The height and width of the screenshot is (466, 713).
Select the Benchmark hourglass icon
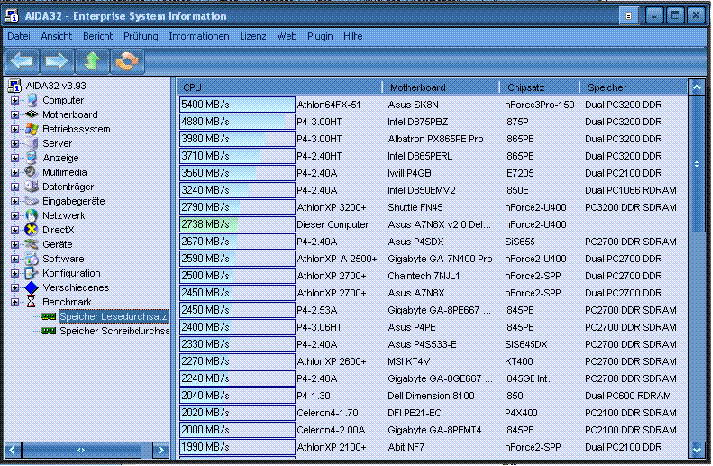31,302
